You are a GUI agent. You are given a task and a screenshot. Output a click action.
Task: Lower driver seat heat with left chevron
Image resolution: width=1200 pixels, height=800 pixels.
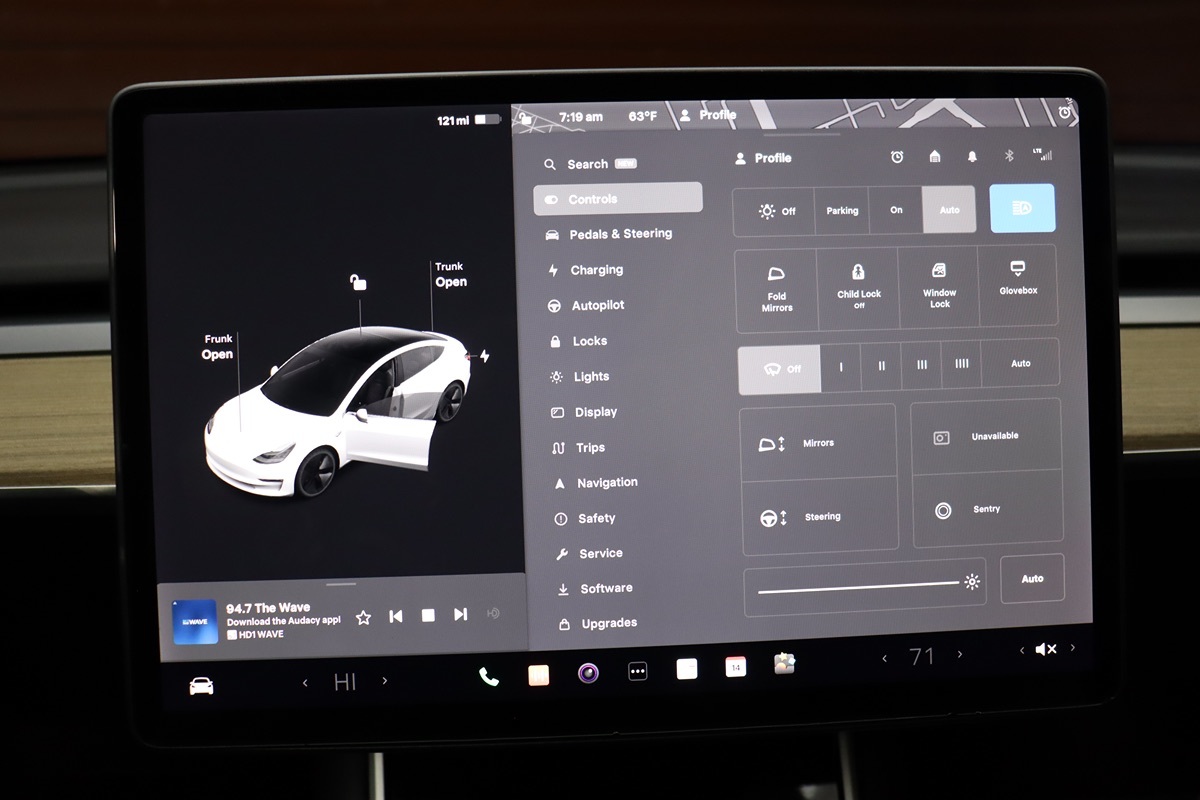coord(305,682)
